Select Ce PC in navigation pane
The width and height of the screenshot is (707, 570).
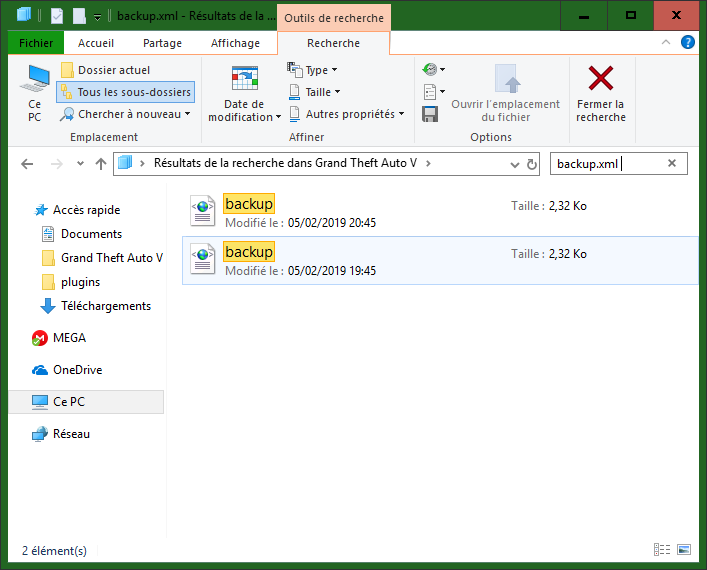pyautogui.click(x=86, y=402)
